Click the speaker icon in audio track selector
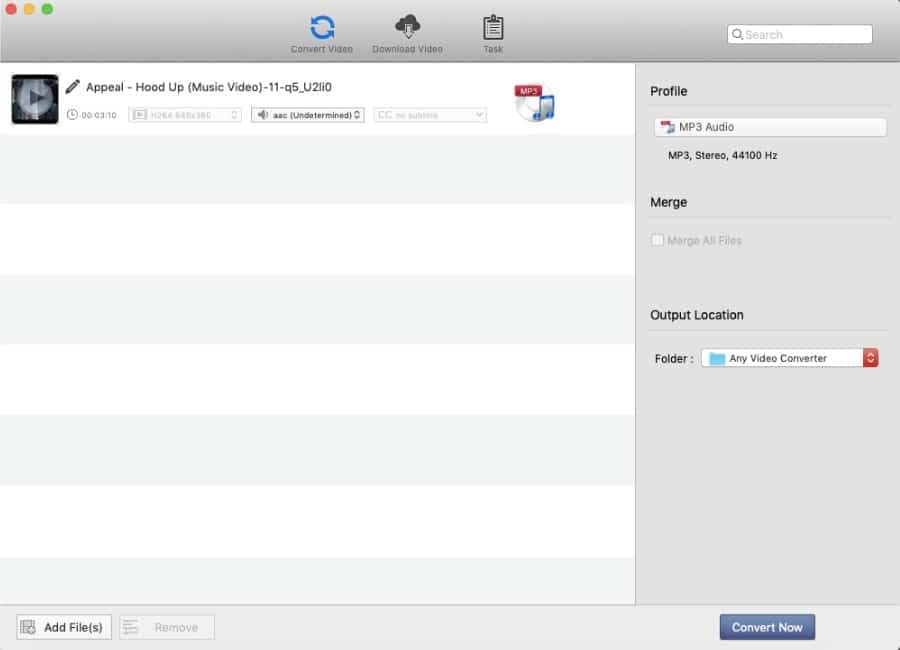This screenshot has width=900, height=650. (x=262, y=115)
